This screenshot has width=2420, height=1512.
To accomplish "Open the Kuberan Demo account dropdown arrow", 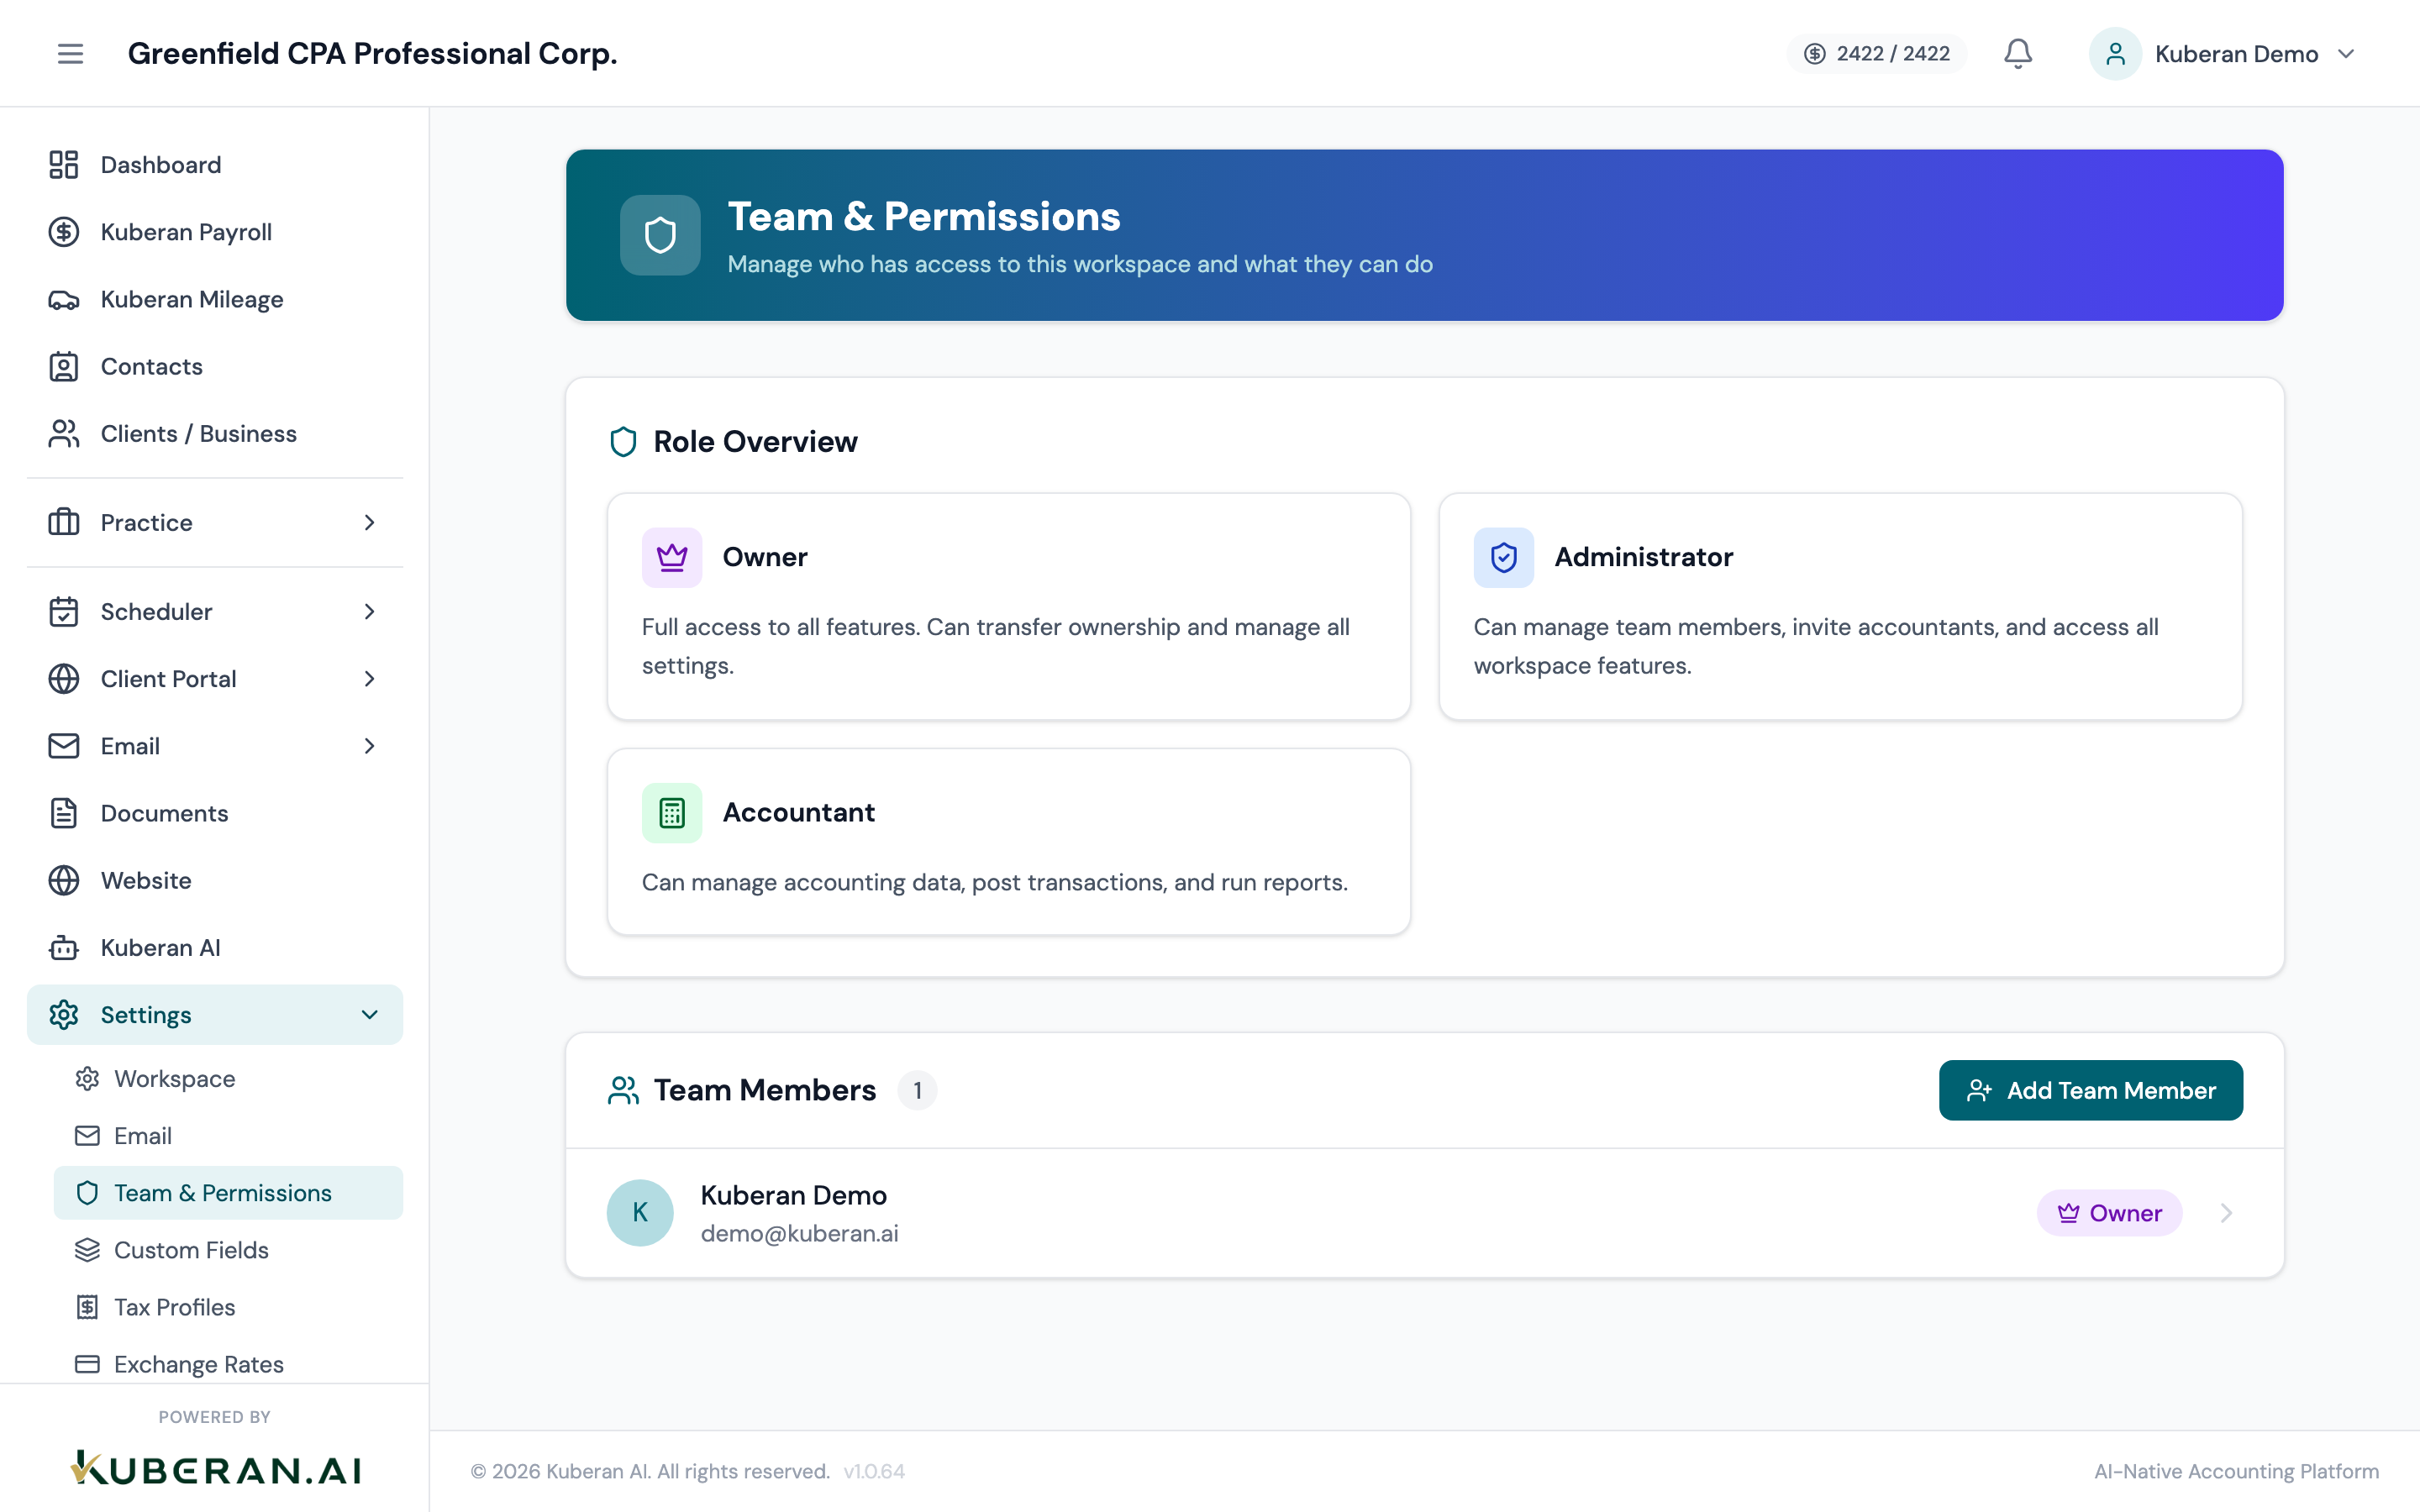I will pos(2346,53).
